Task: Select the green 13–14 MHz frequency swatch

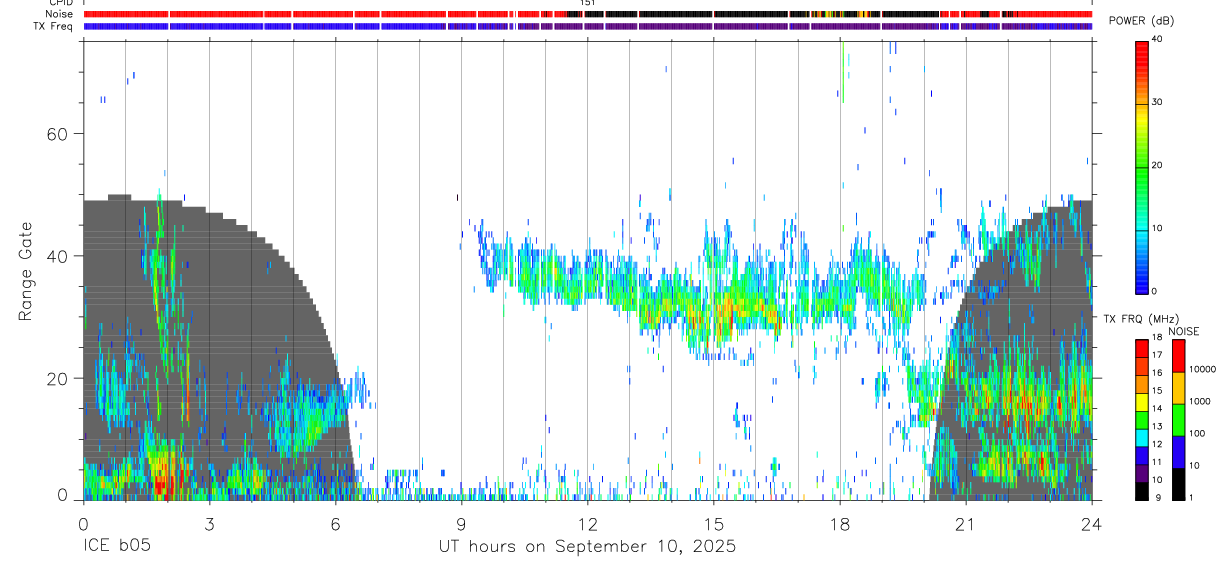Action: click(x=1141, y=419)
